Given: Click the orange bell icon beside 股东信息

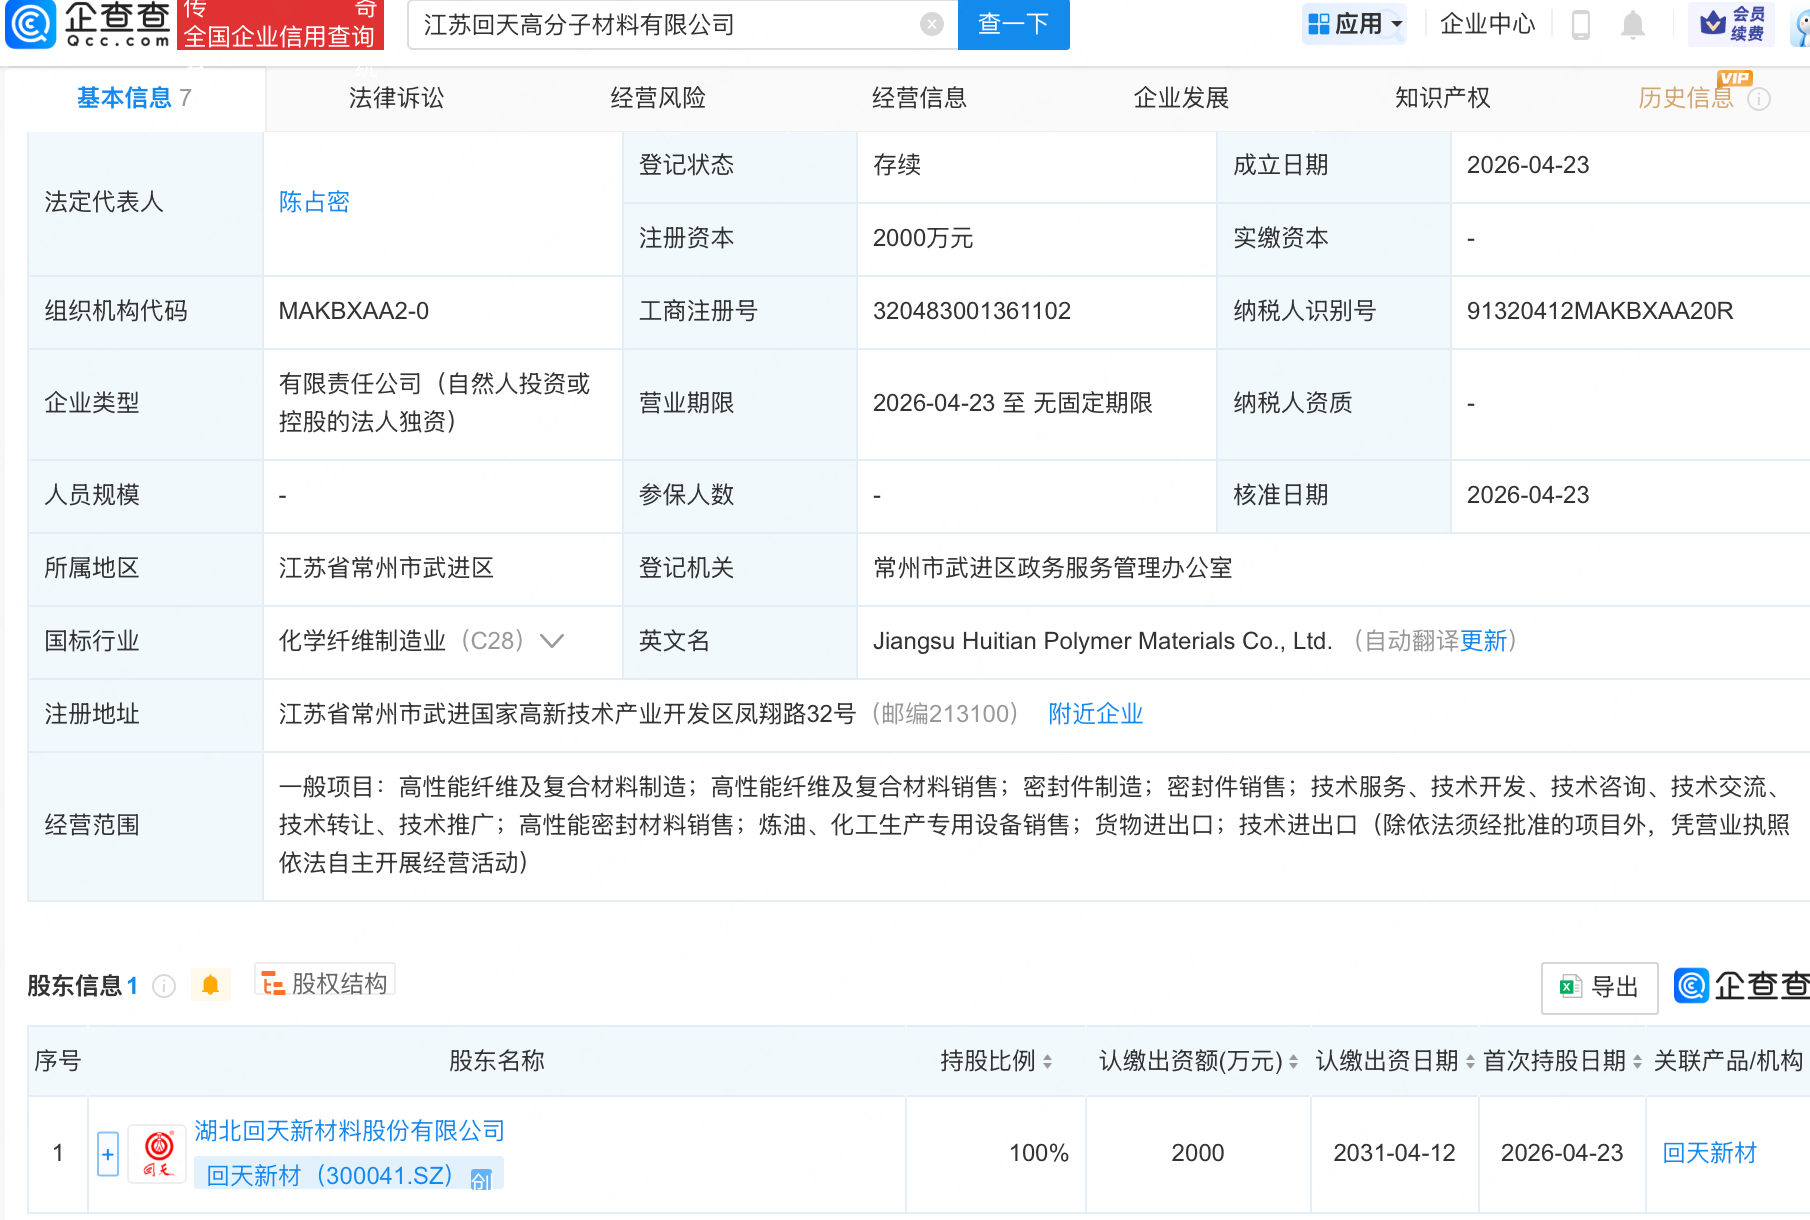Looking at the screenshot, I should click(x=211, y=985).
